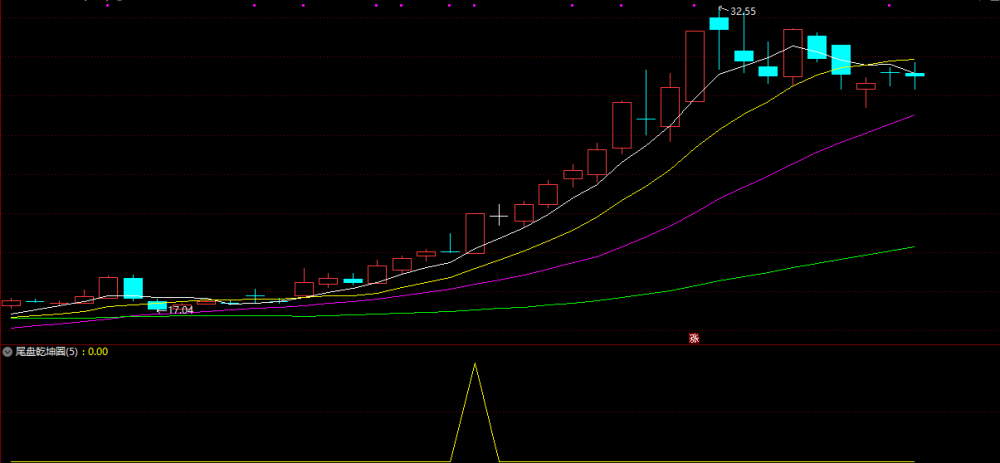This screenshot has height=463, width=1000.
Task: Click the 尾盘乾坤图(5) indicator name label
Action: [x=46, y=351]
